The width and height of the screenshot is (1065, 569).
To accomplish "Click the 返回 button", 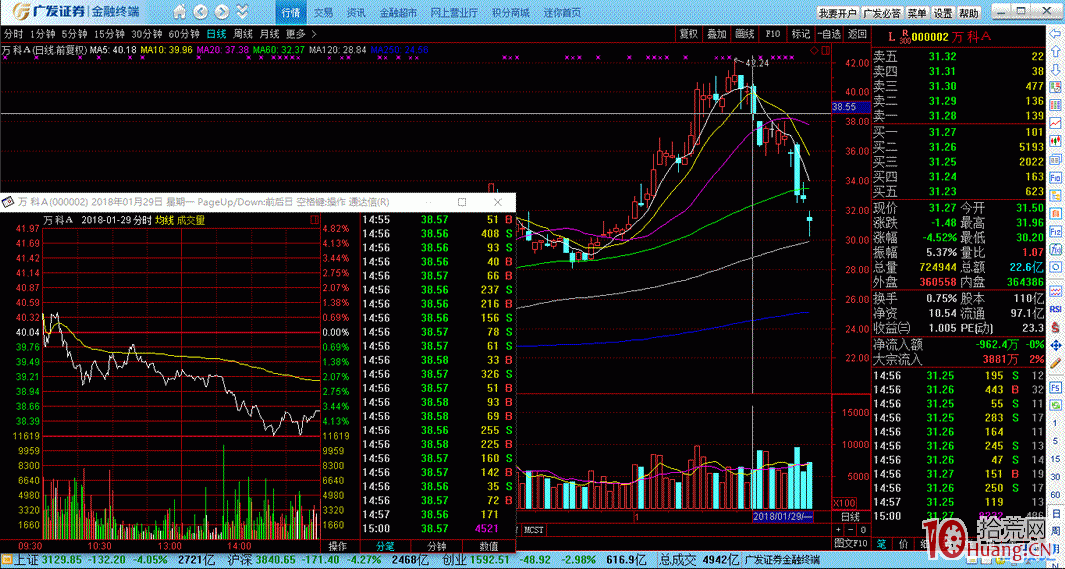I will (x=857, y=34).
